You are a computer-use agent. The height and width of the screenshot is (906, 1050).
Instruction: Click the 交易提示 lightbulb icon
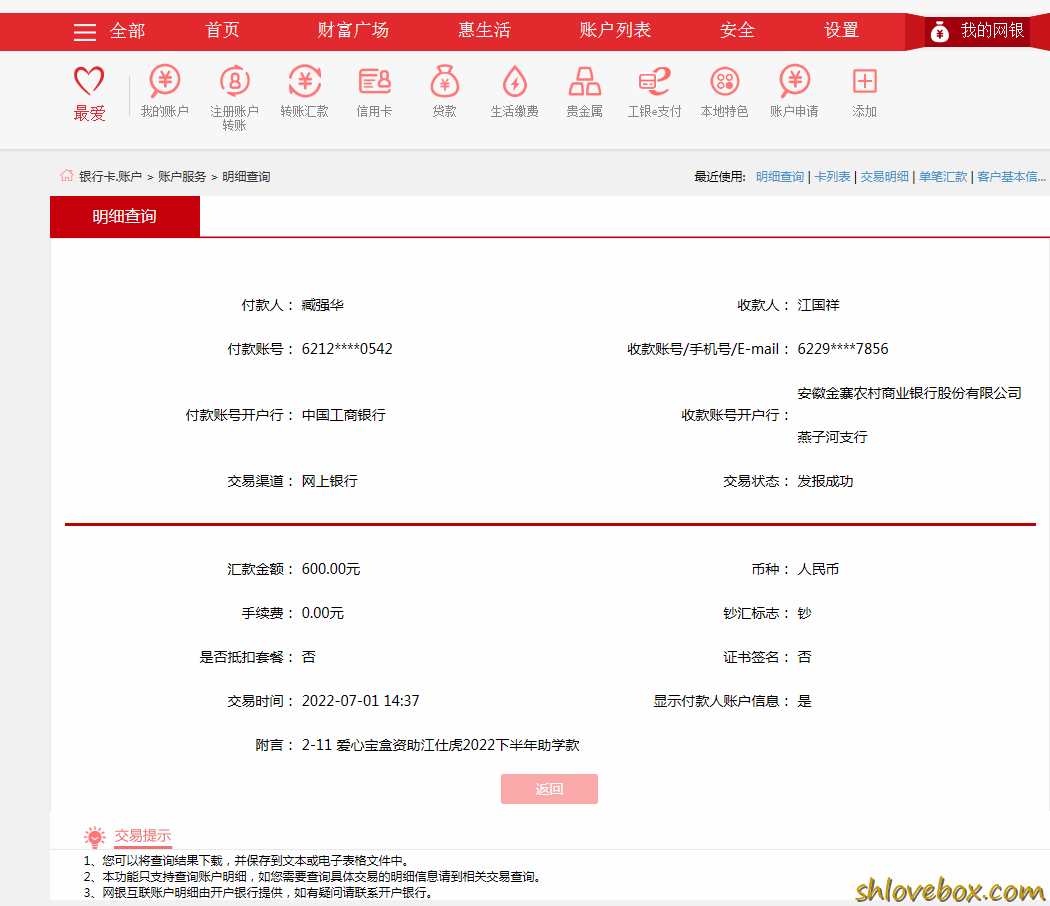tap(94, 836)
